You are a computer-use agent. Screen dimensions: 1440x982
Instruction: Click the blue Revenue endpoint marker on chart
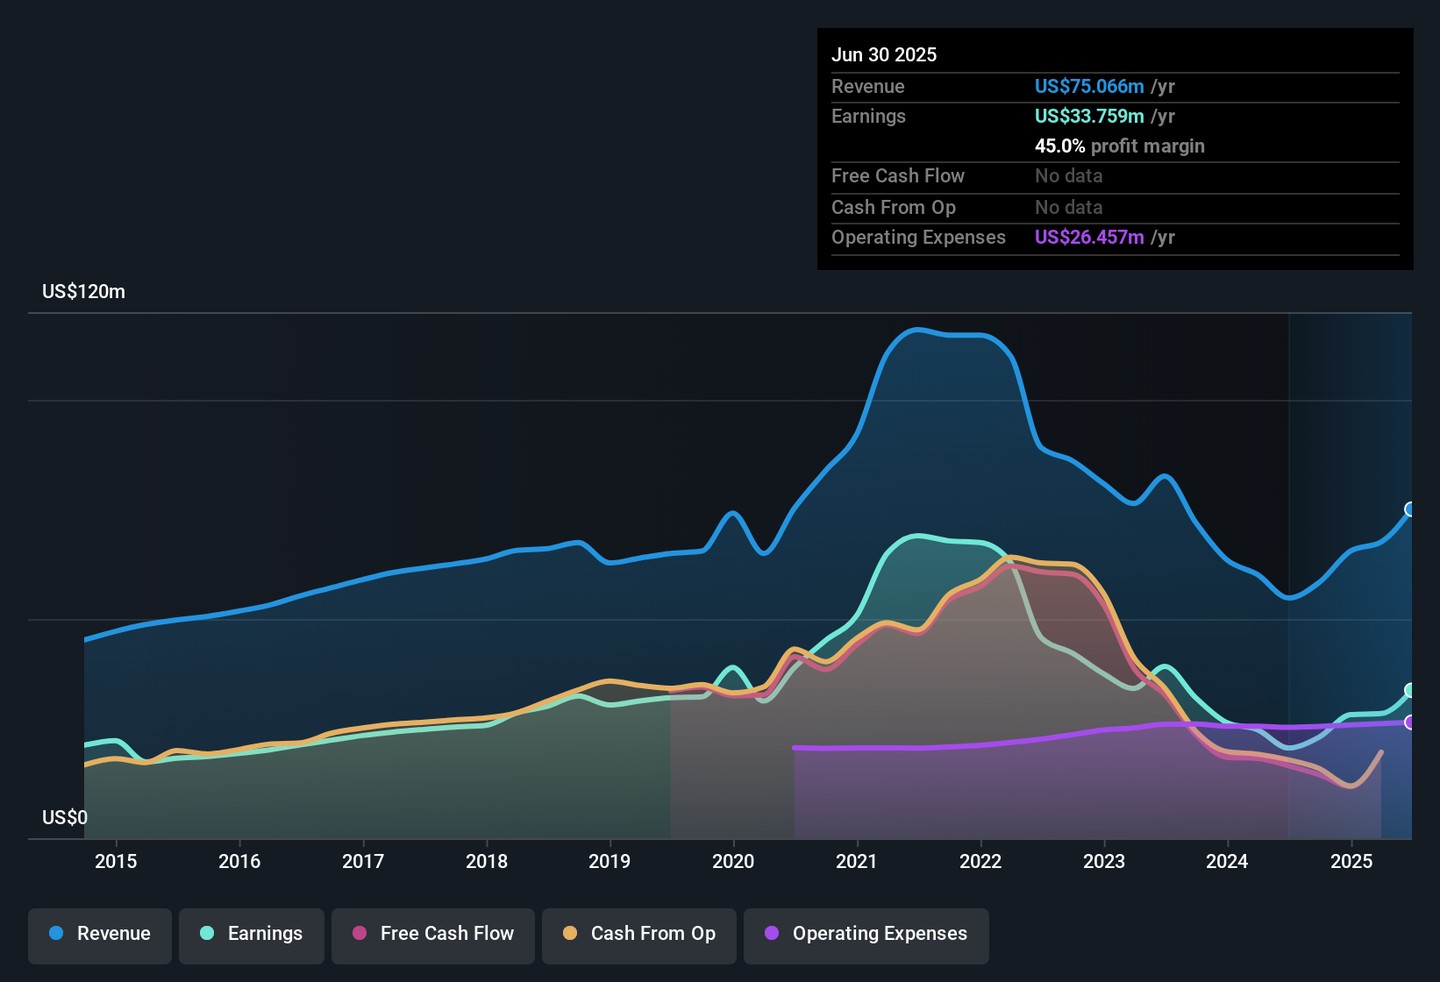(1411, 509)
